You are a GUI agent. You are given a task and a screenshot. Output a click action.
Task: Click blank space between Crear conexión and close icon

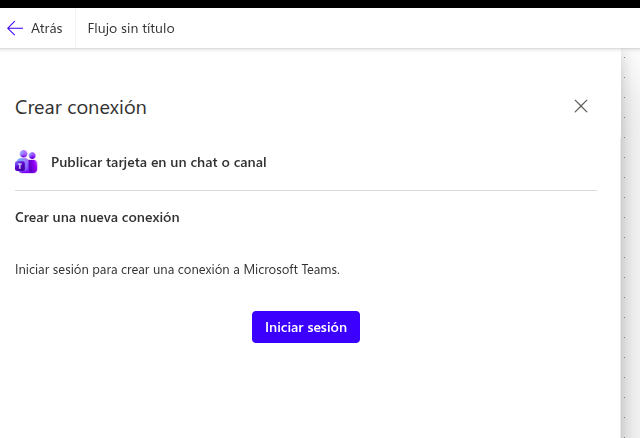pyautogui.click(x=360, y=108)
